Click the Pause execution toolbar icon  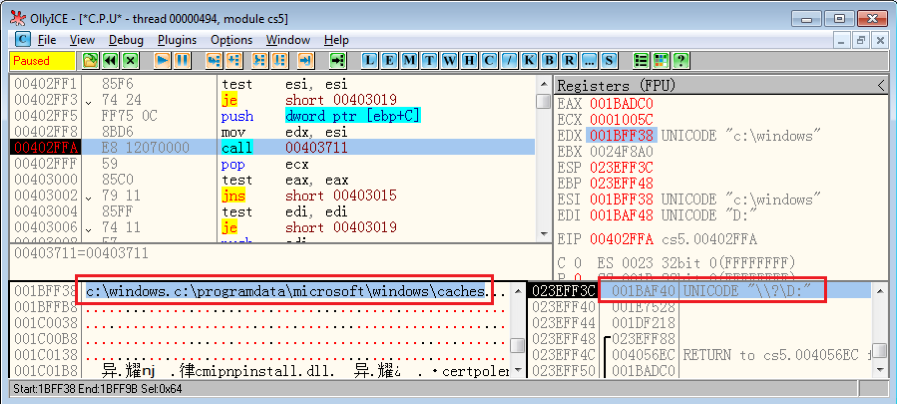[182, 60]
